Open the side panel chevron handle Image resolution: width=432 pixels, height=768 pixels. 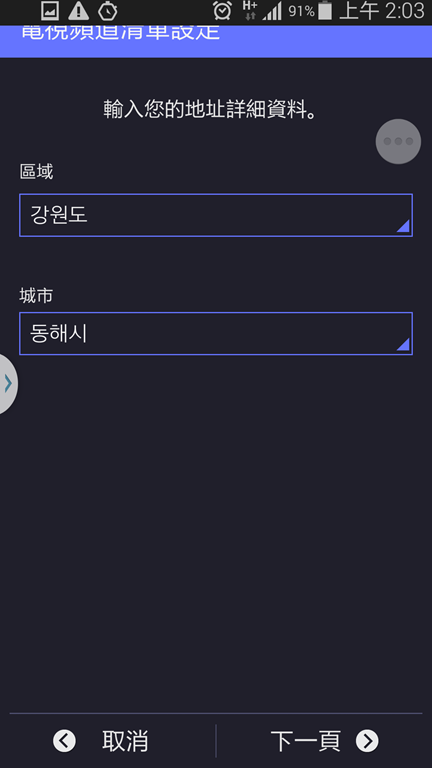tap(8, 384)
